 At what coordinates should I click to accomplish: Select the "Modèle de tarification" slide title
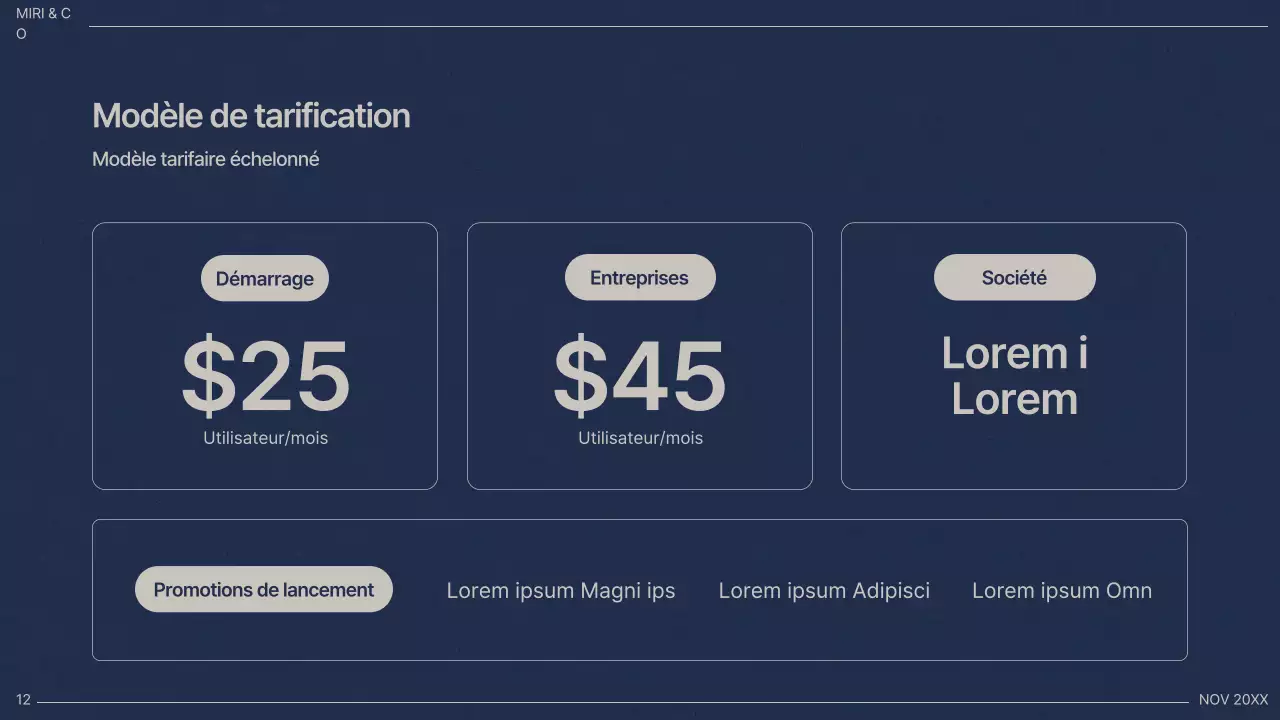click(x=251, y=116)
